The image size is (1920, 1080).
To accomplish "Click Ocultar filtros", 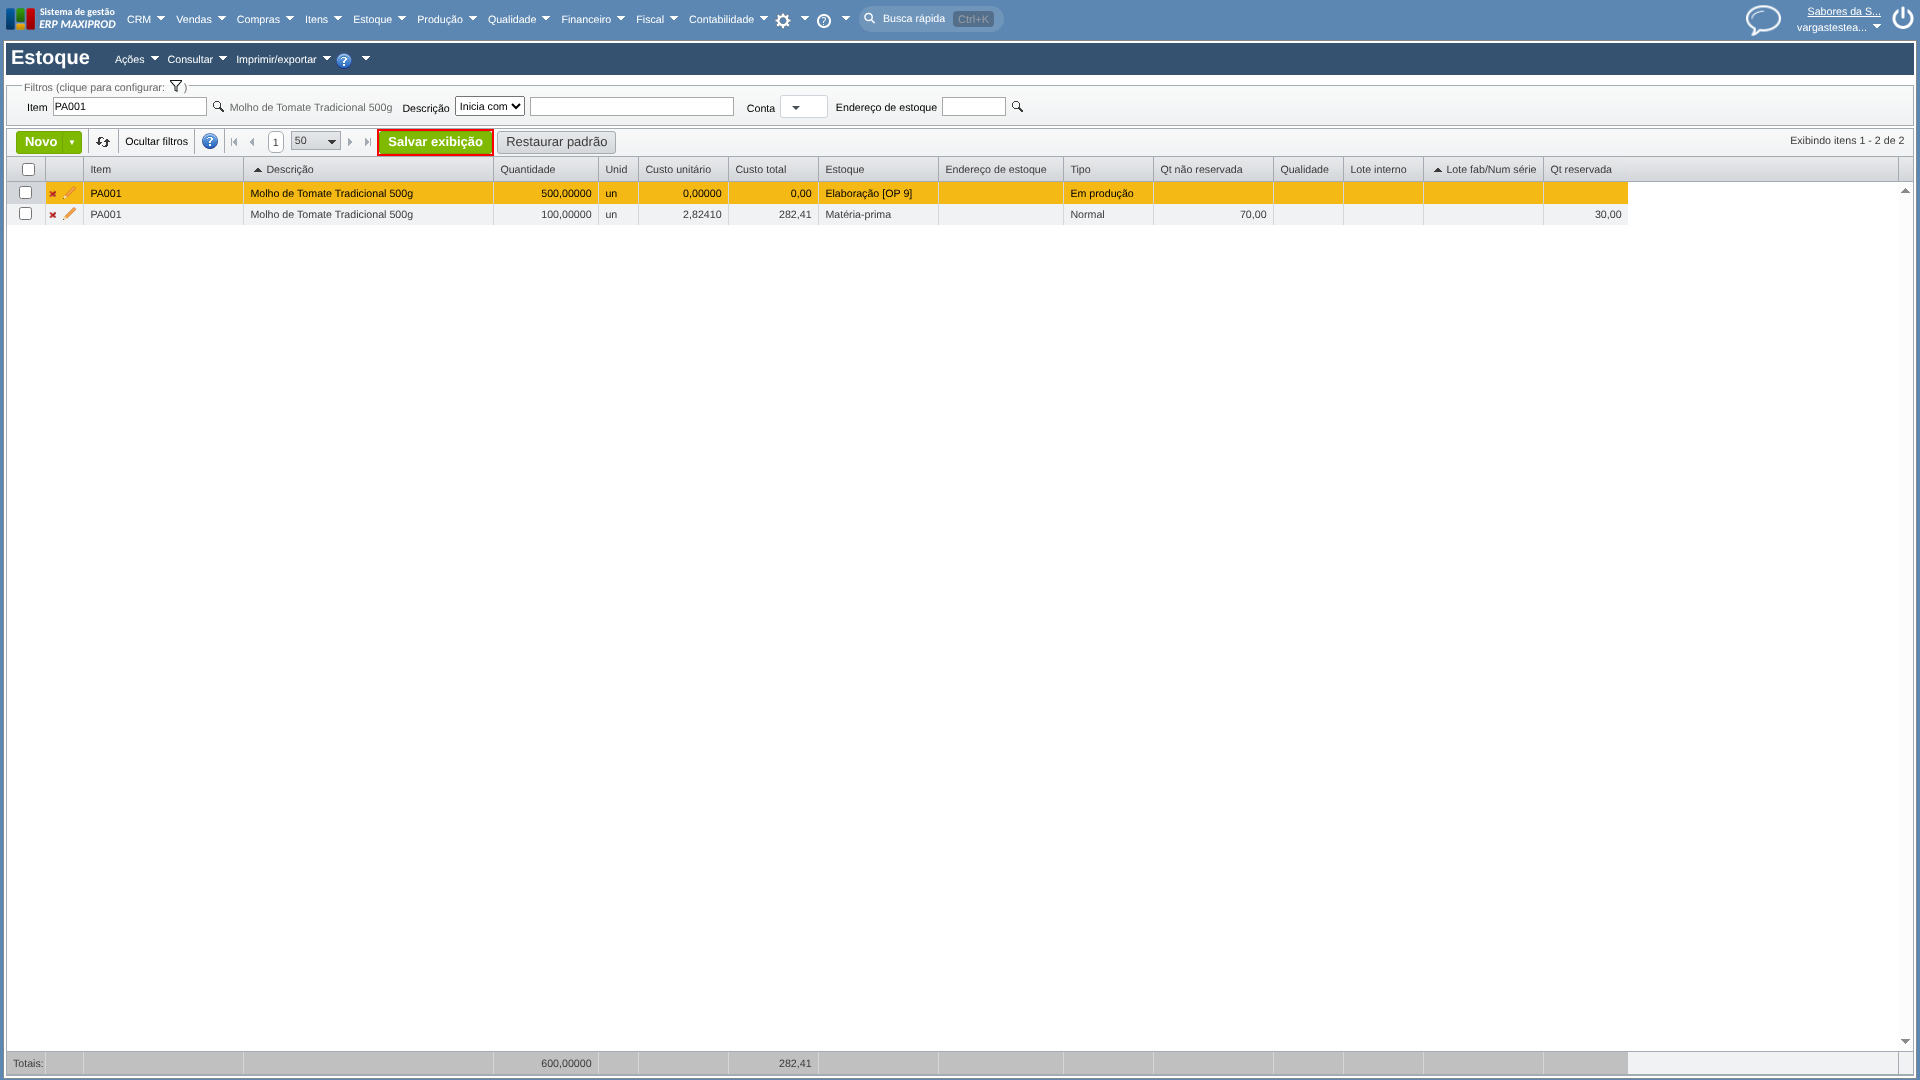I will point(157,142).
